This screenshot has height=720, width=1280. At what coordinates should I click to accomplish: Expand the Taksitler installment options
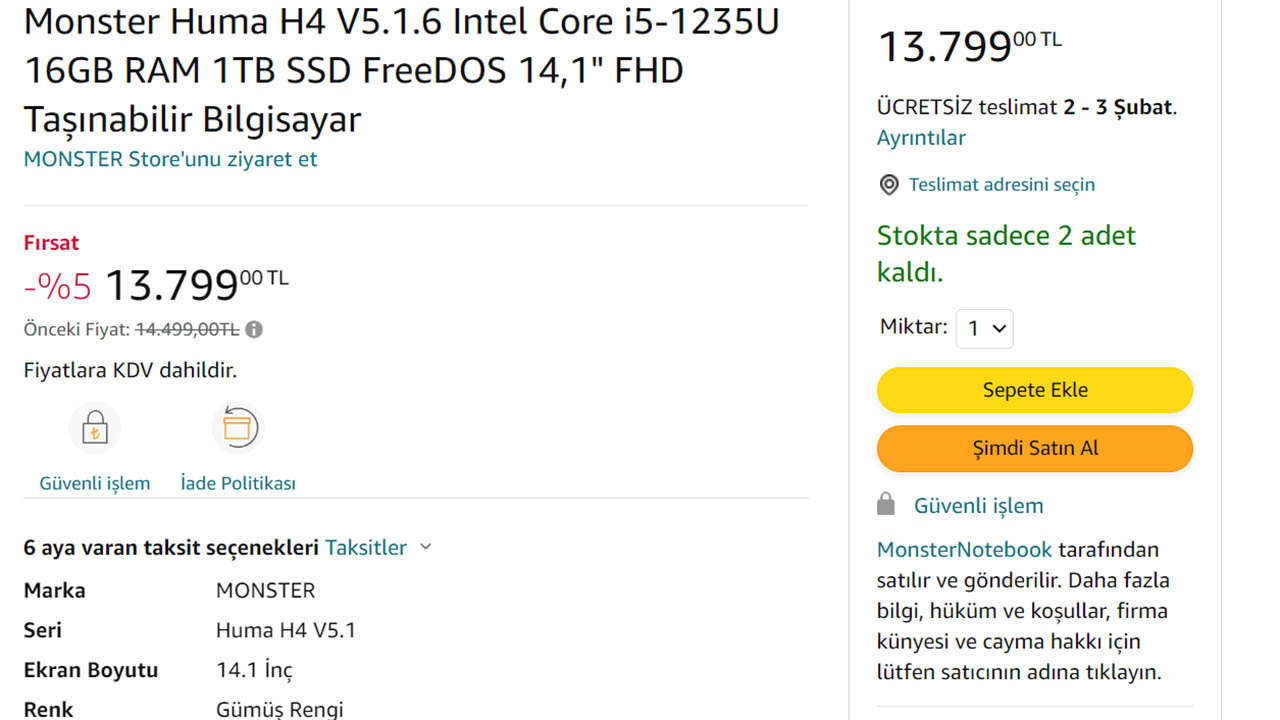366,547
